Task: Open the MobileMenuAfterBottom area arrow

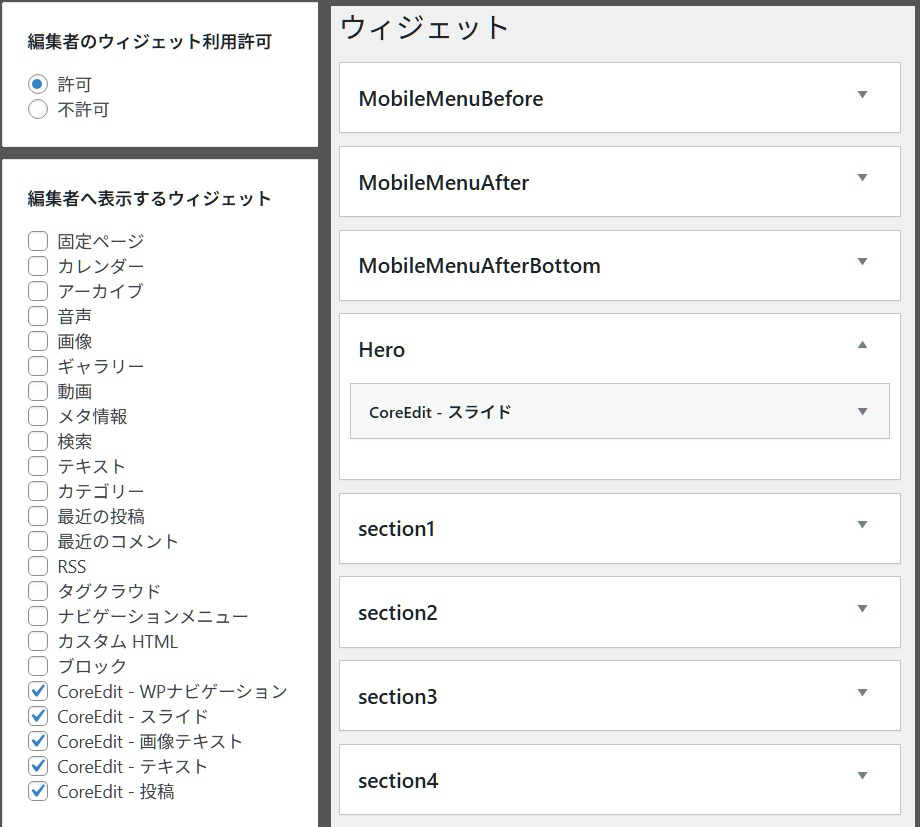Action: pos(862,262)
